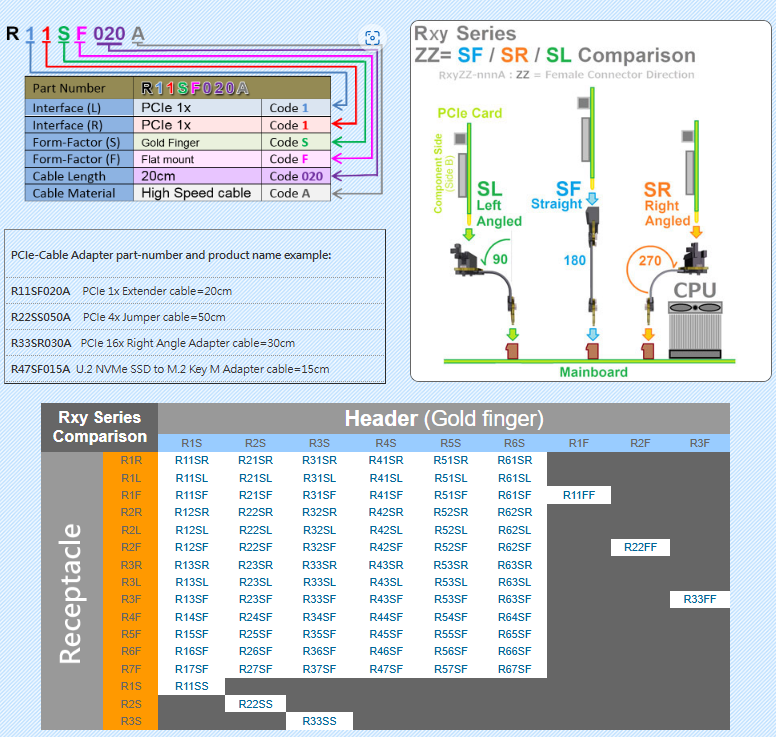The height and width of the screenshot is (737, 776).
Task: Select the SL Left Angled label
Action: click(497, 204)
